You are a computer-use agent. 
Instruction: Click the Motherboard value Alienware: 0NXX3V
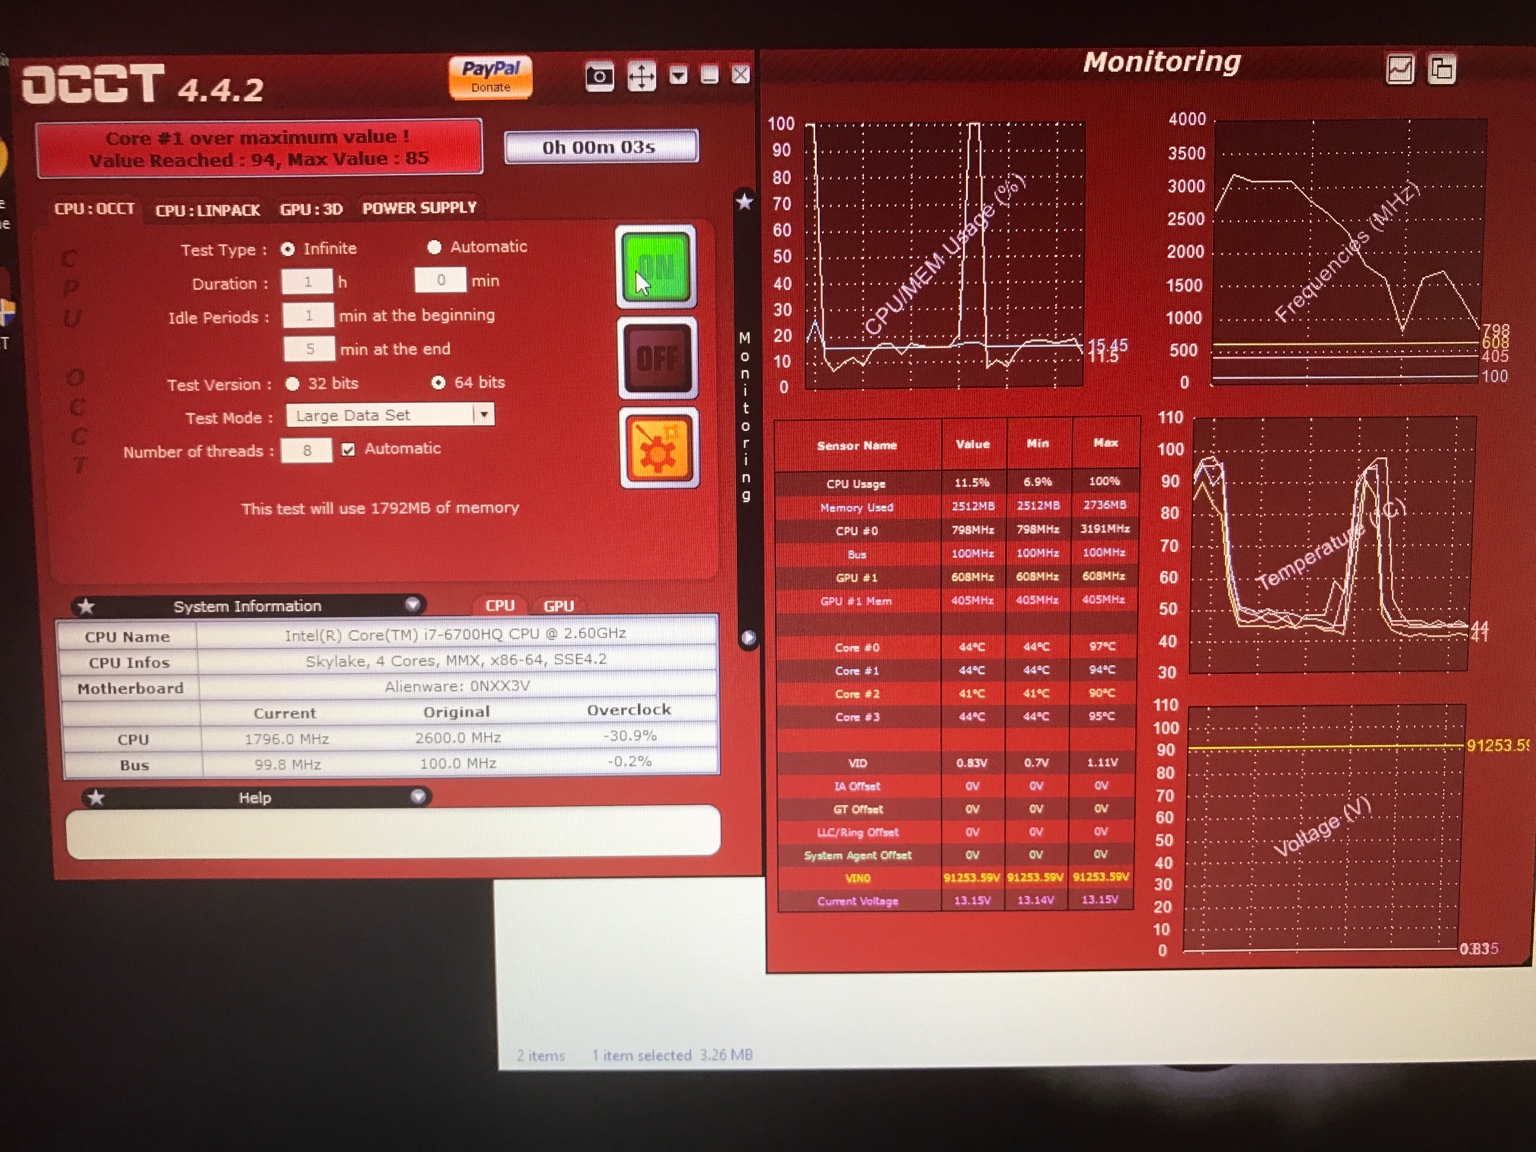pyautogui.click(x=457, y=686)
